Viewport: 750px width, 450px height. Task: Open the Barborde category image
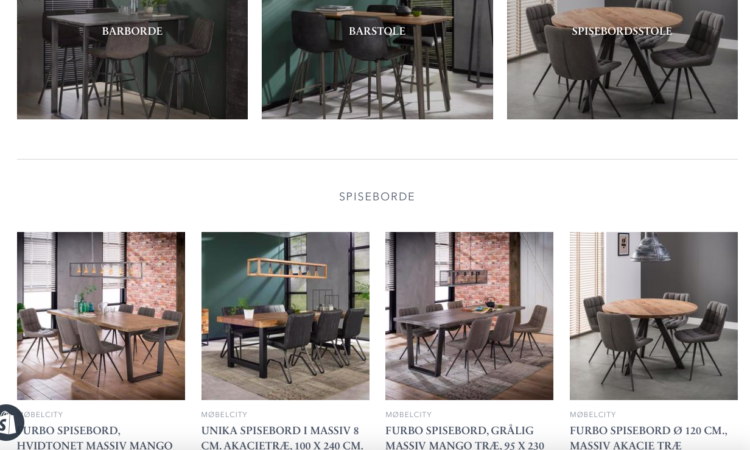[132, 59]
